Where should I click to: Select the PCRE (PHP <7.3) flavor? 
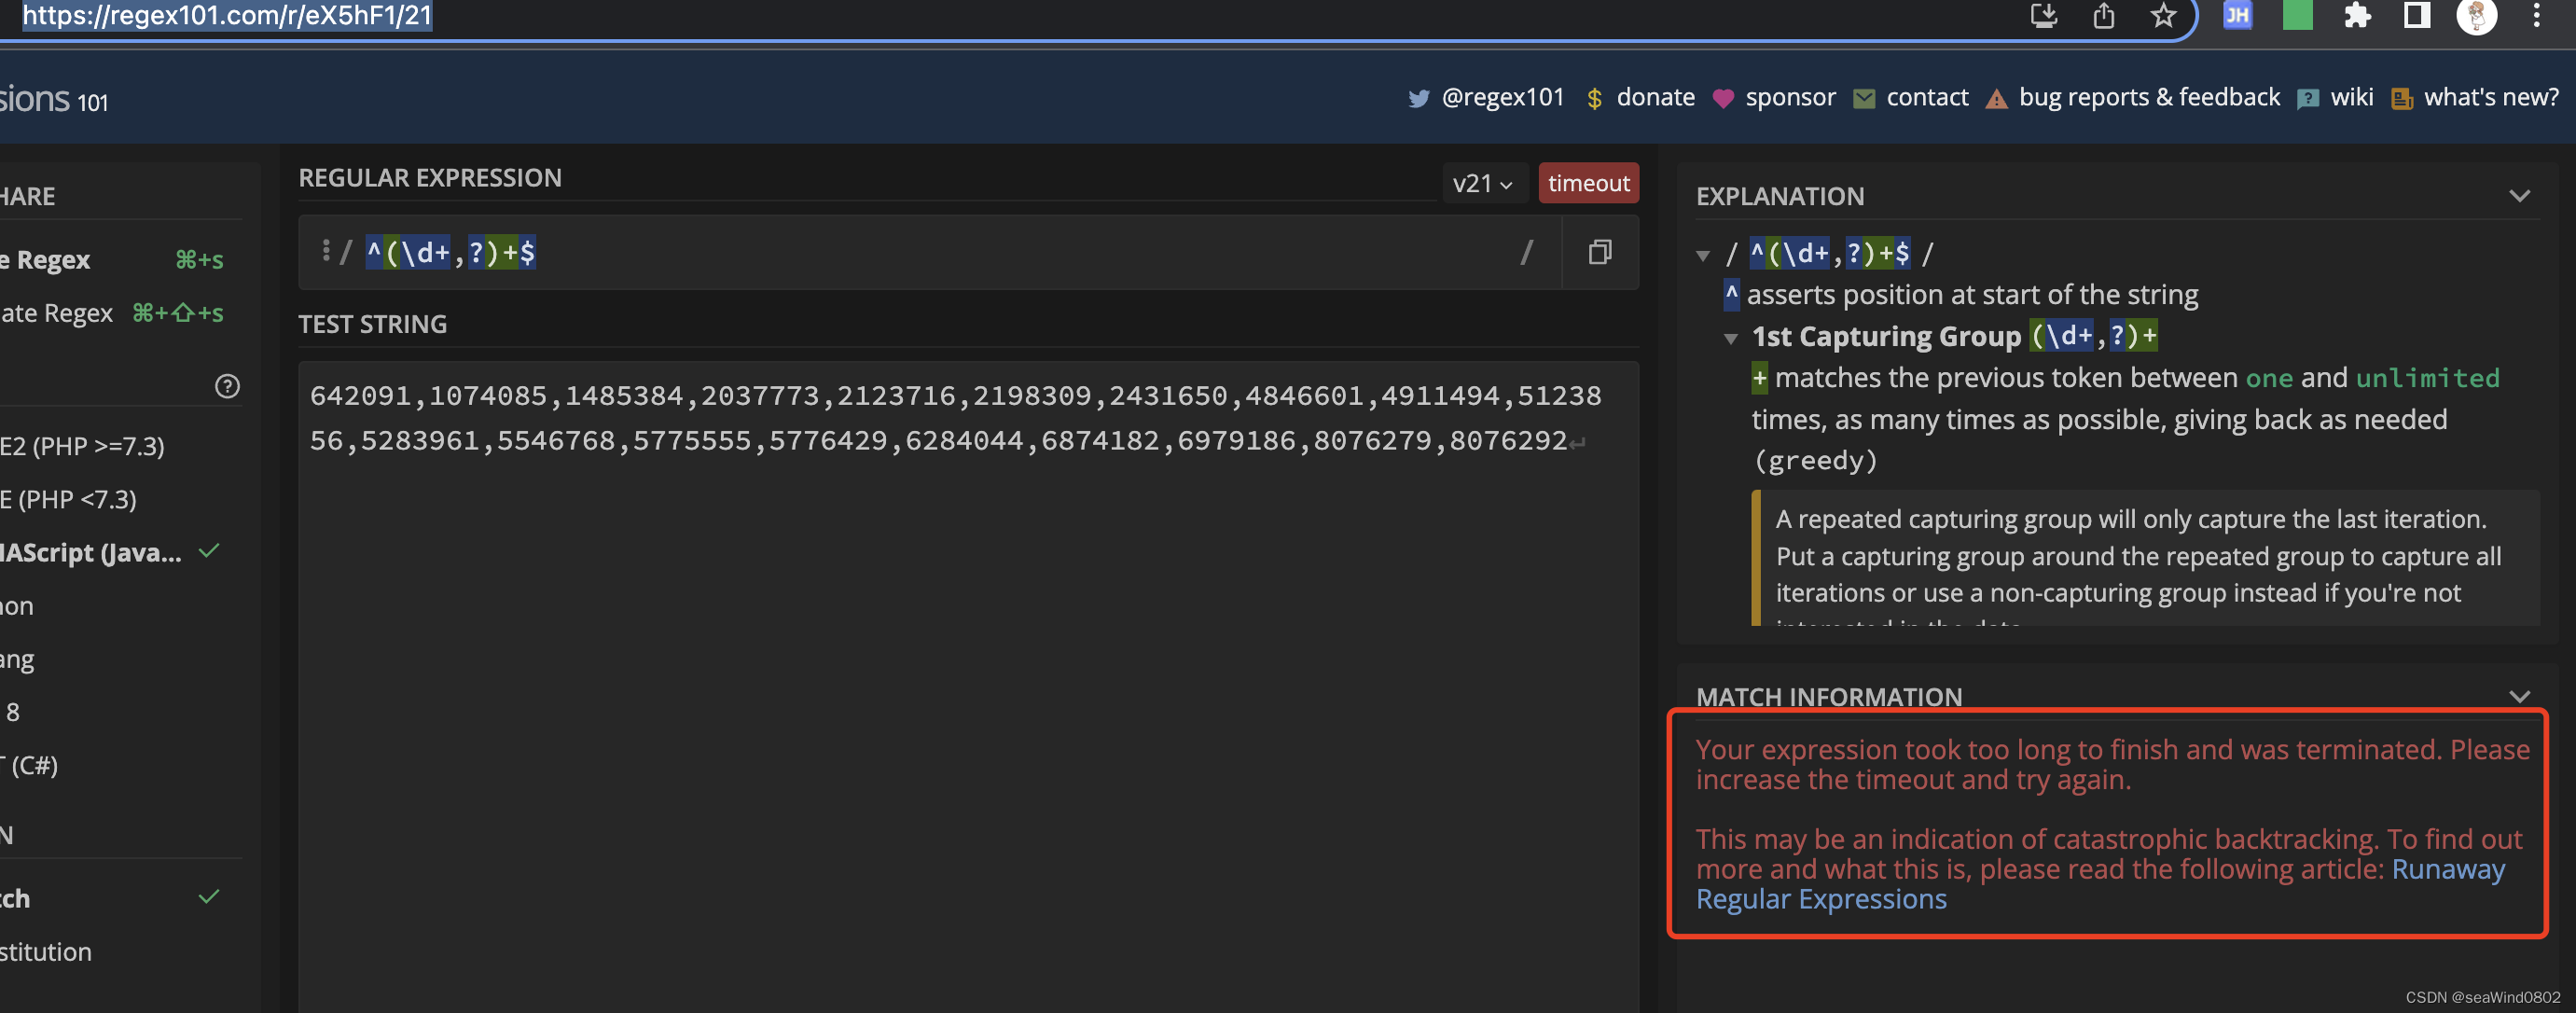[70, 499]
